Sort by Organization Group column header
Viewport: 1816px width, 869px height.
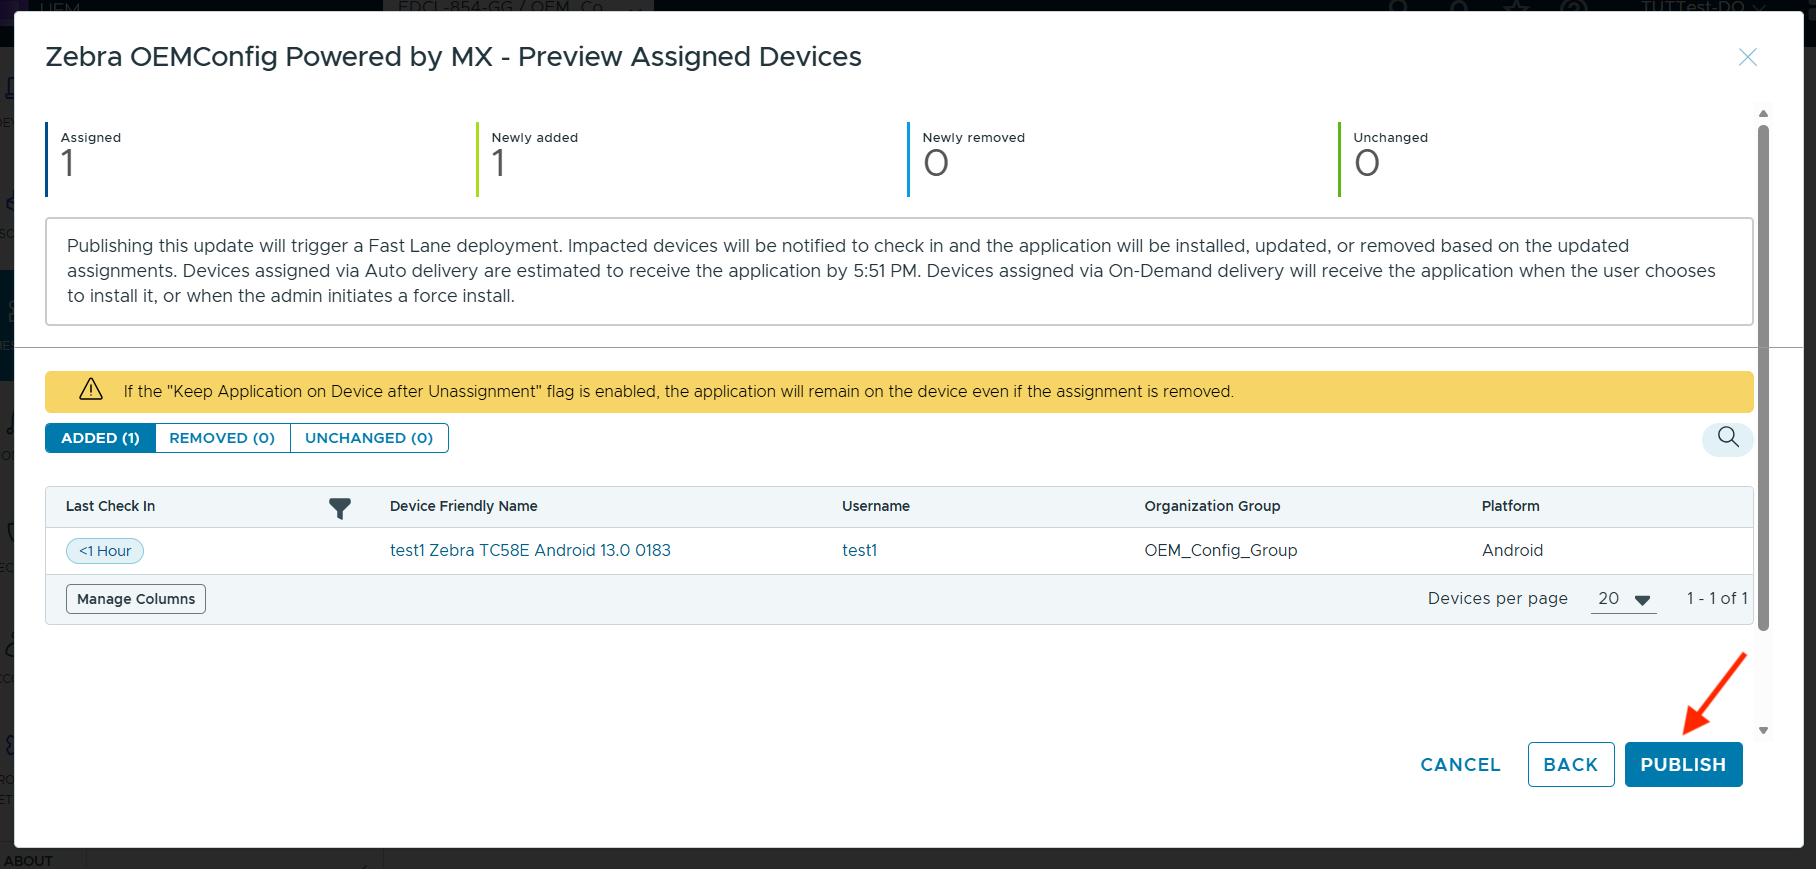pyautogui.click(x=1212, y=506)
